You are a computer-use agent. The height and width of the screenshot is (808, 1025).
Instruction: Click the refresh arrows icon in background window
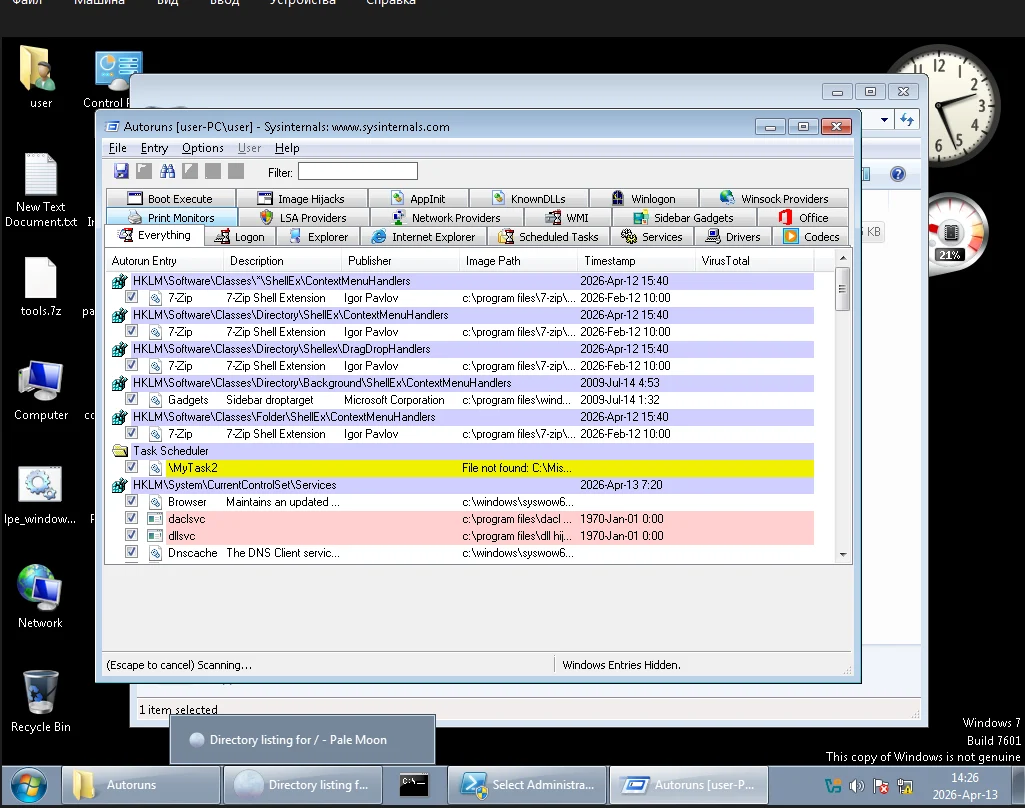[x=907, y=120]
